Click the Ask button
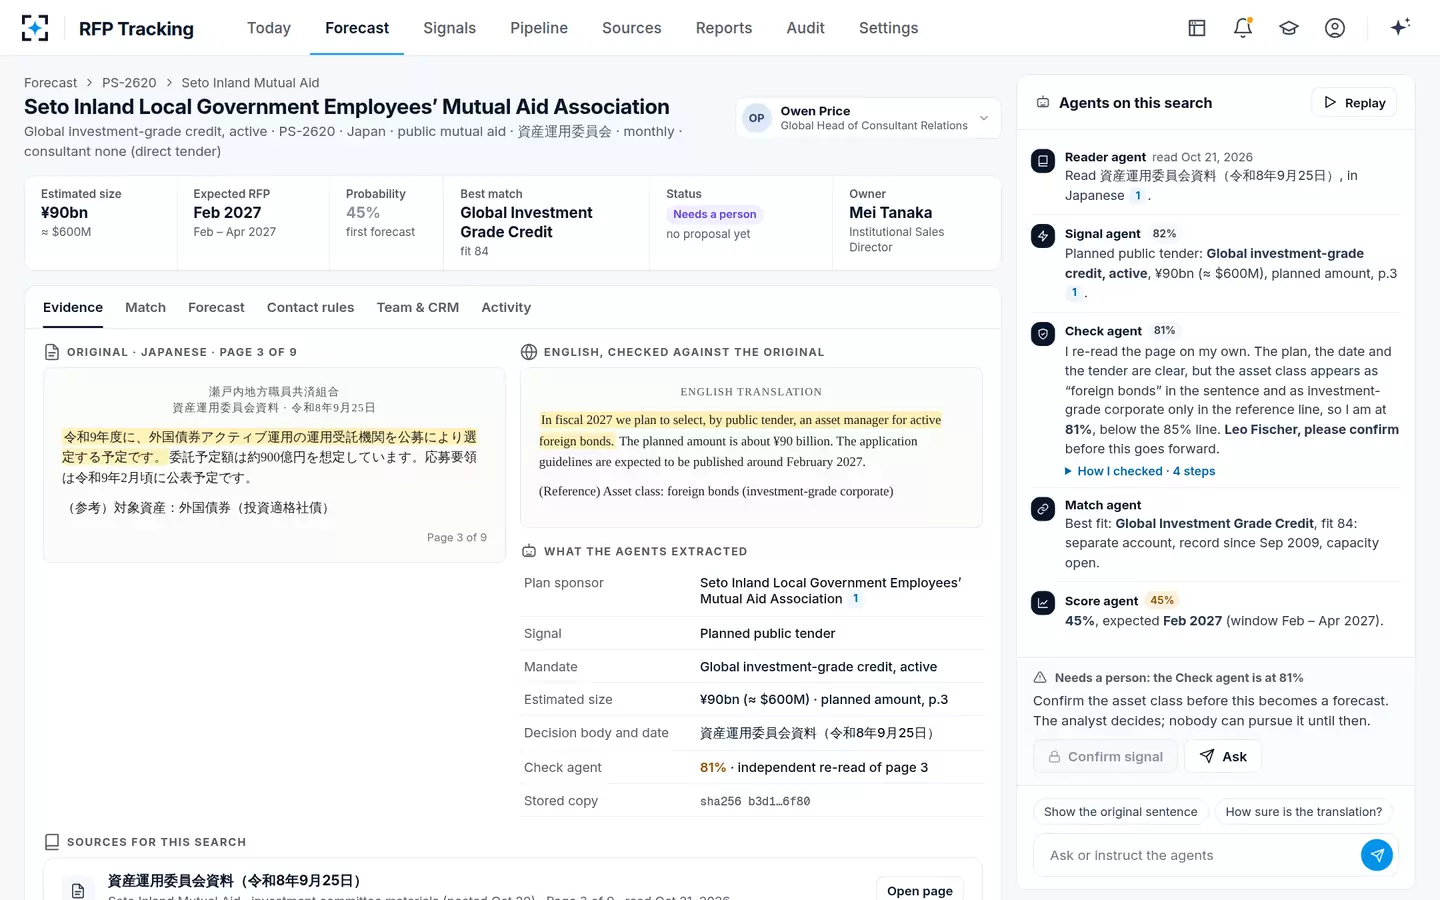Image resolution: width=1440 pixels, height=900 pixels. (1223, 757)
